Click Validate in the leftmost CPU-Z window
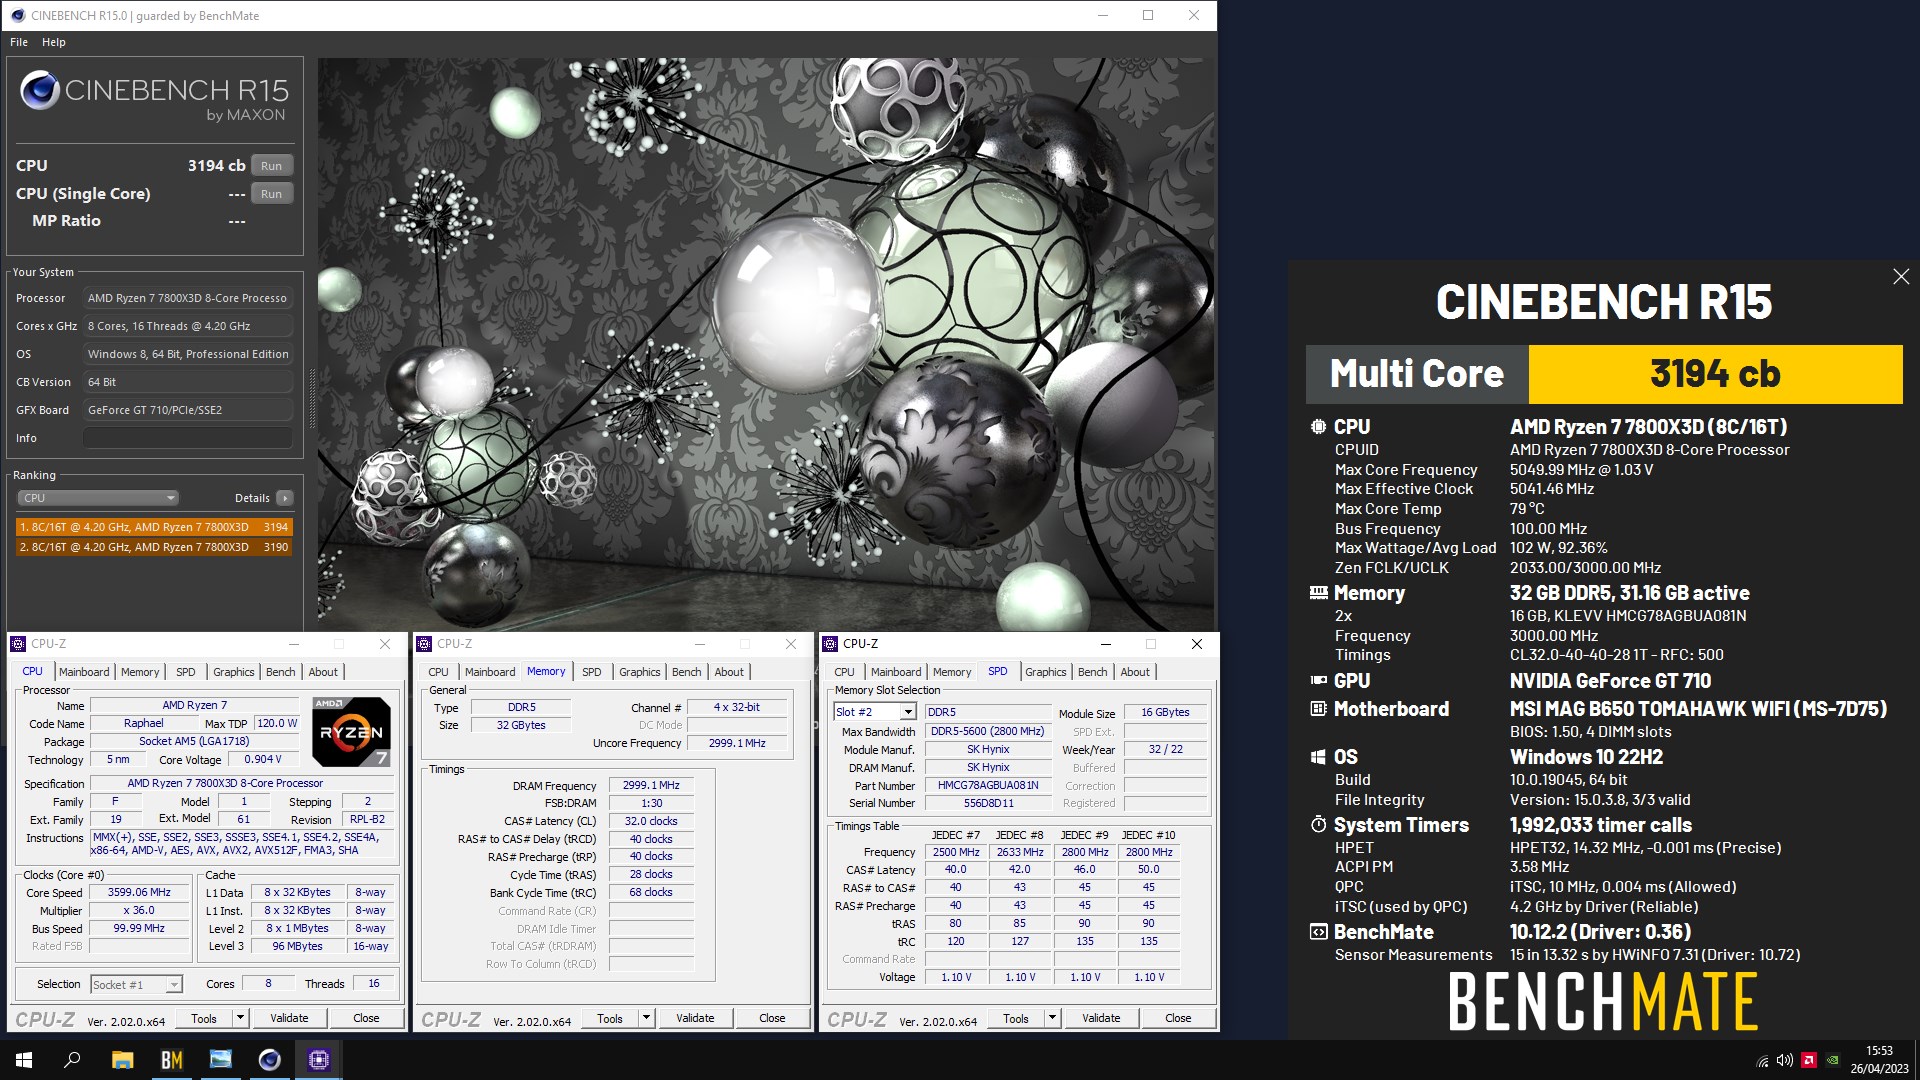Image resolution: width=1920 pixels, height=1080 pixels. 289,1018
